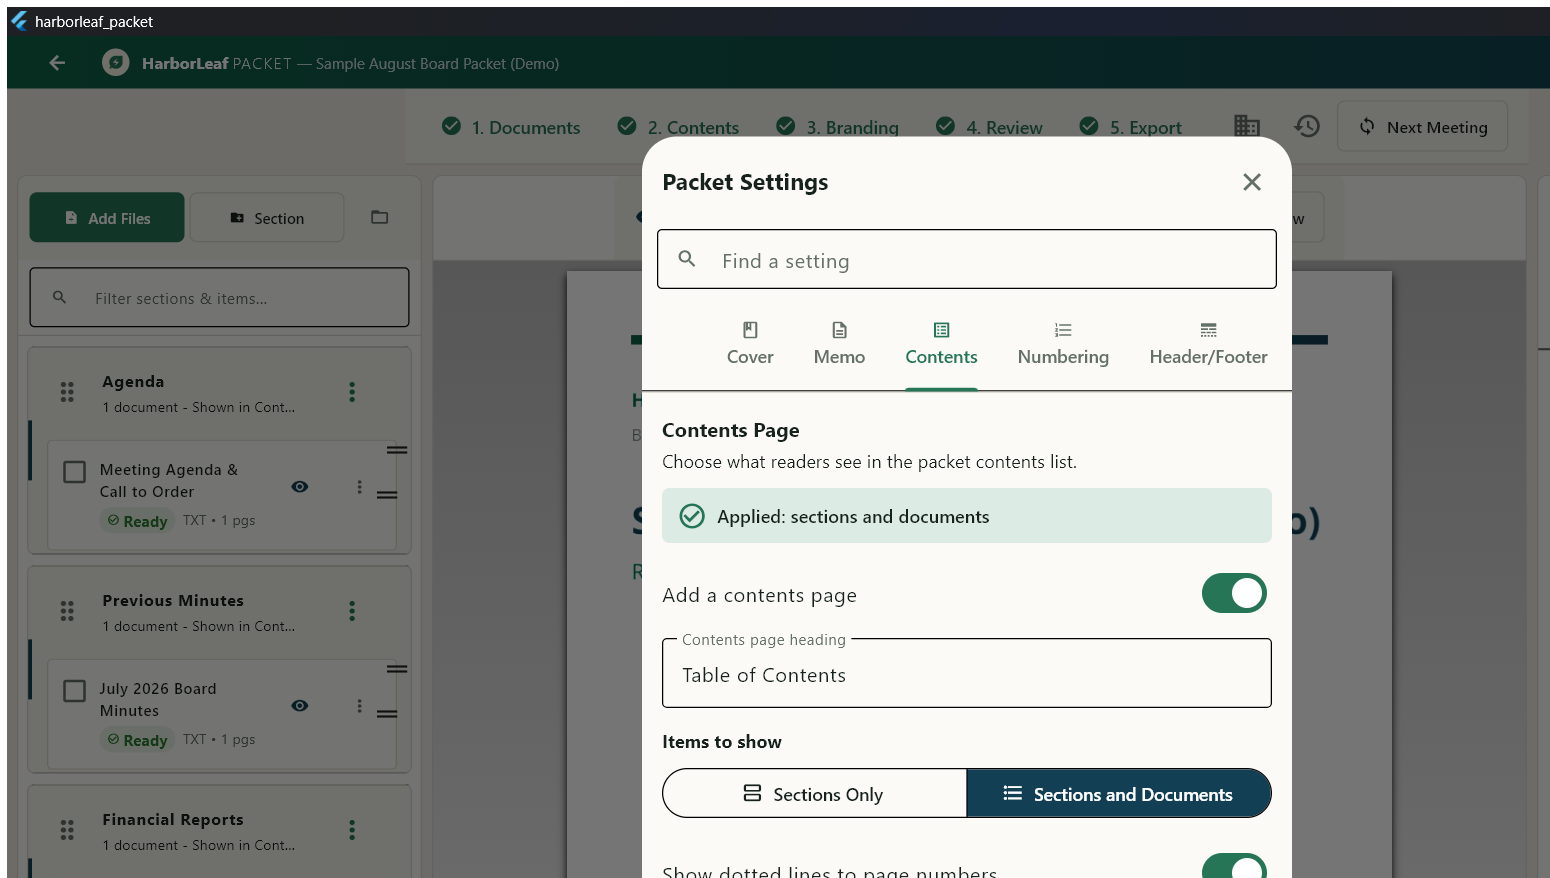Add a new Section
1550x878 pixels.
pos(267,218)
